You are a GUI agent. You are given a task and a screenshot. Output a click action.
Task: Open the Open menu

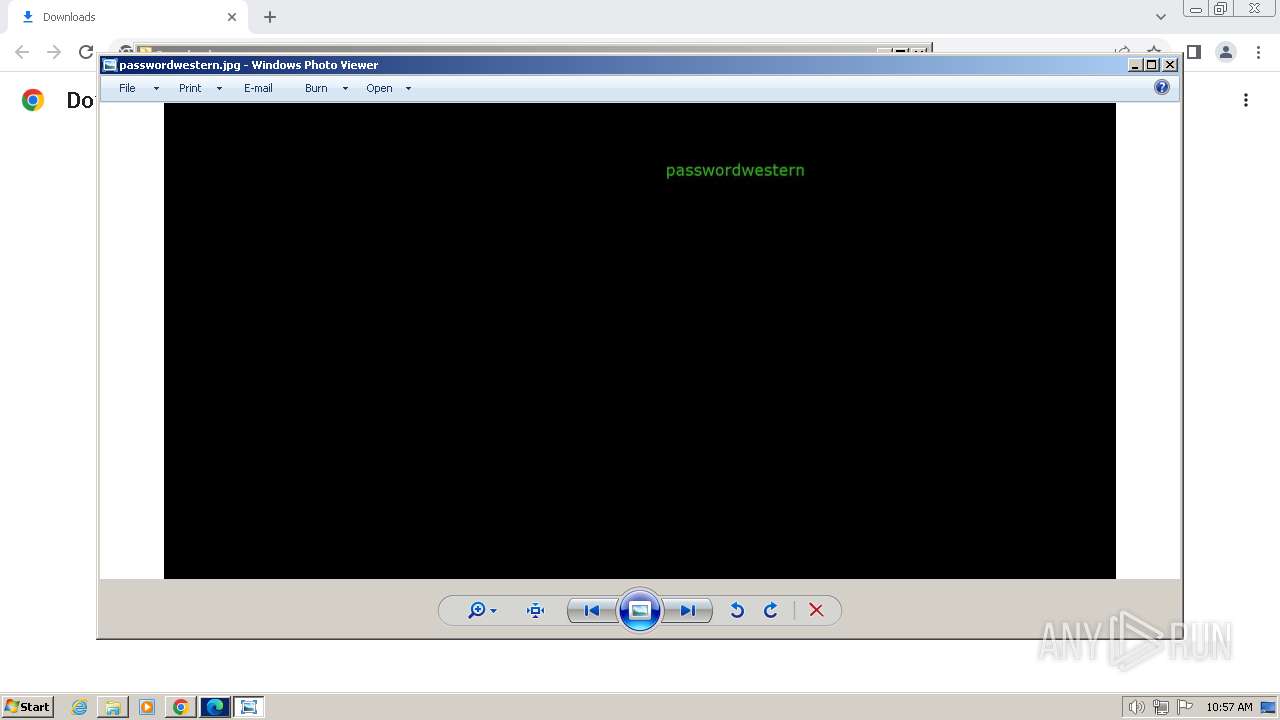(x=379, y=88)
